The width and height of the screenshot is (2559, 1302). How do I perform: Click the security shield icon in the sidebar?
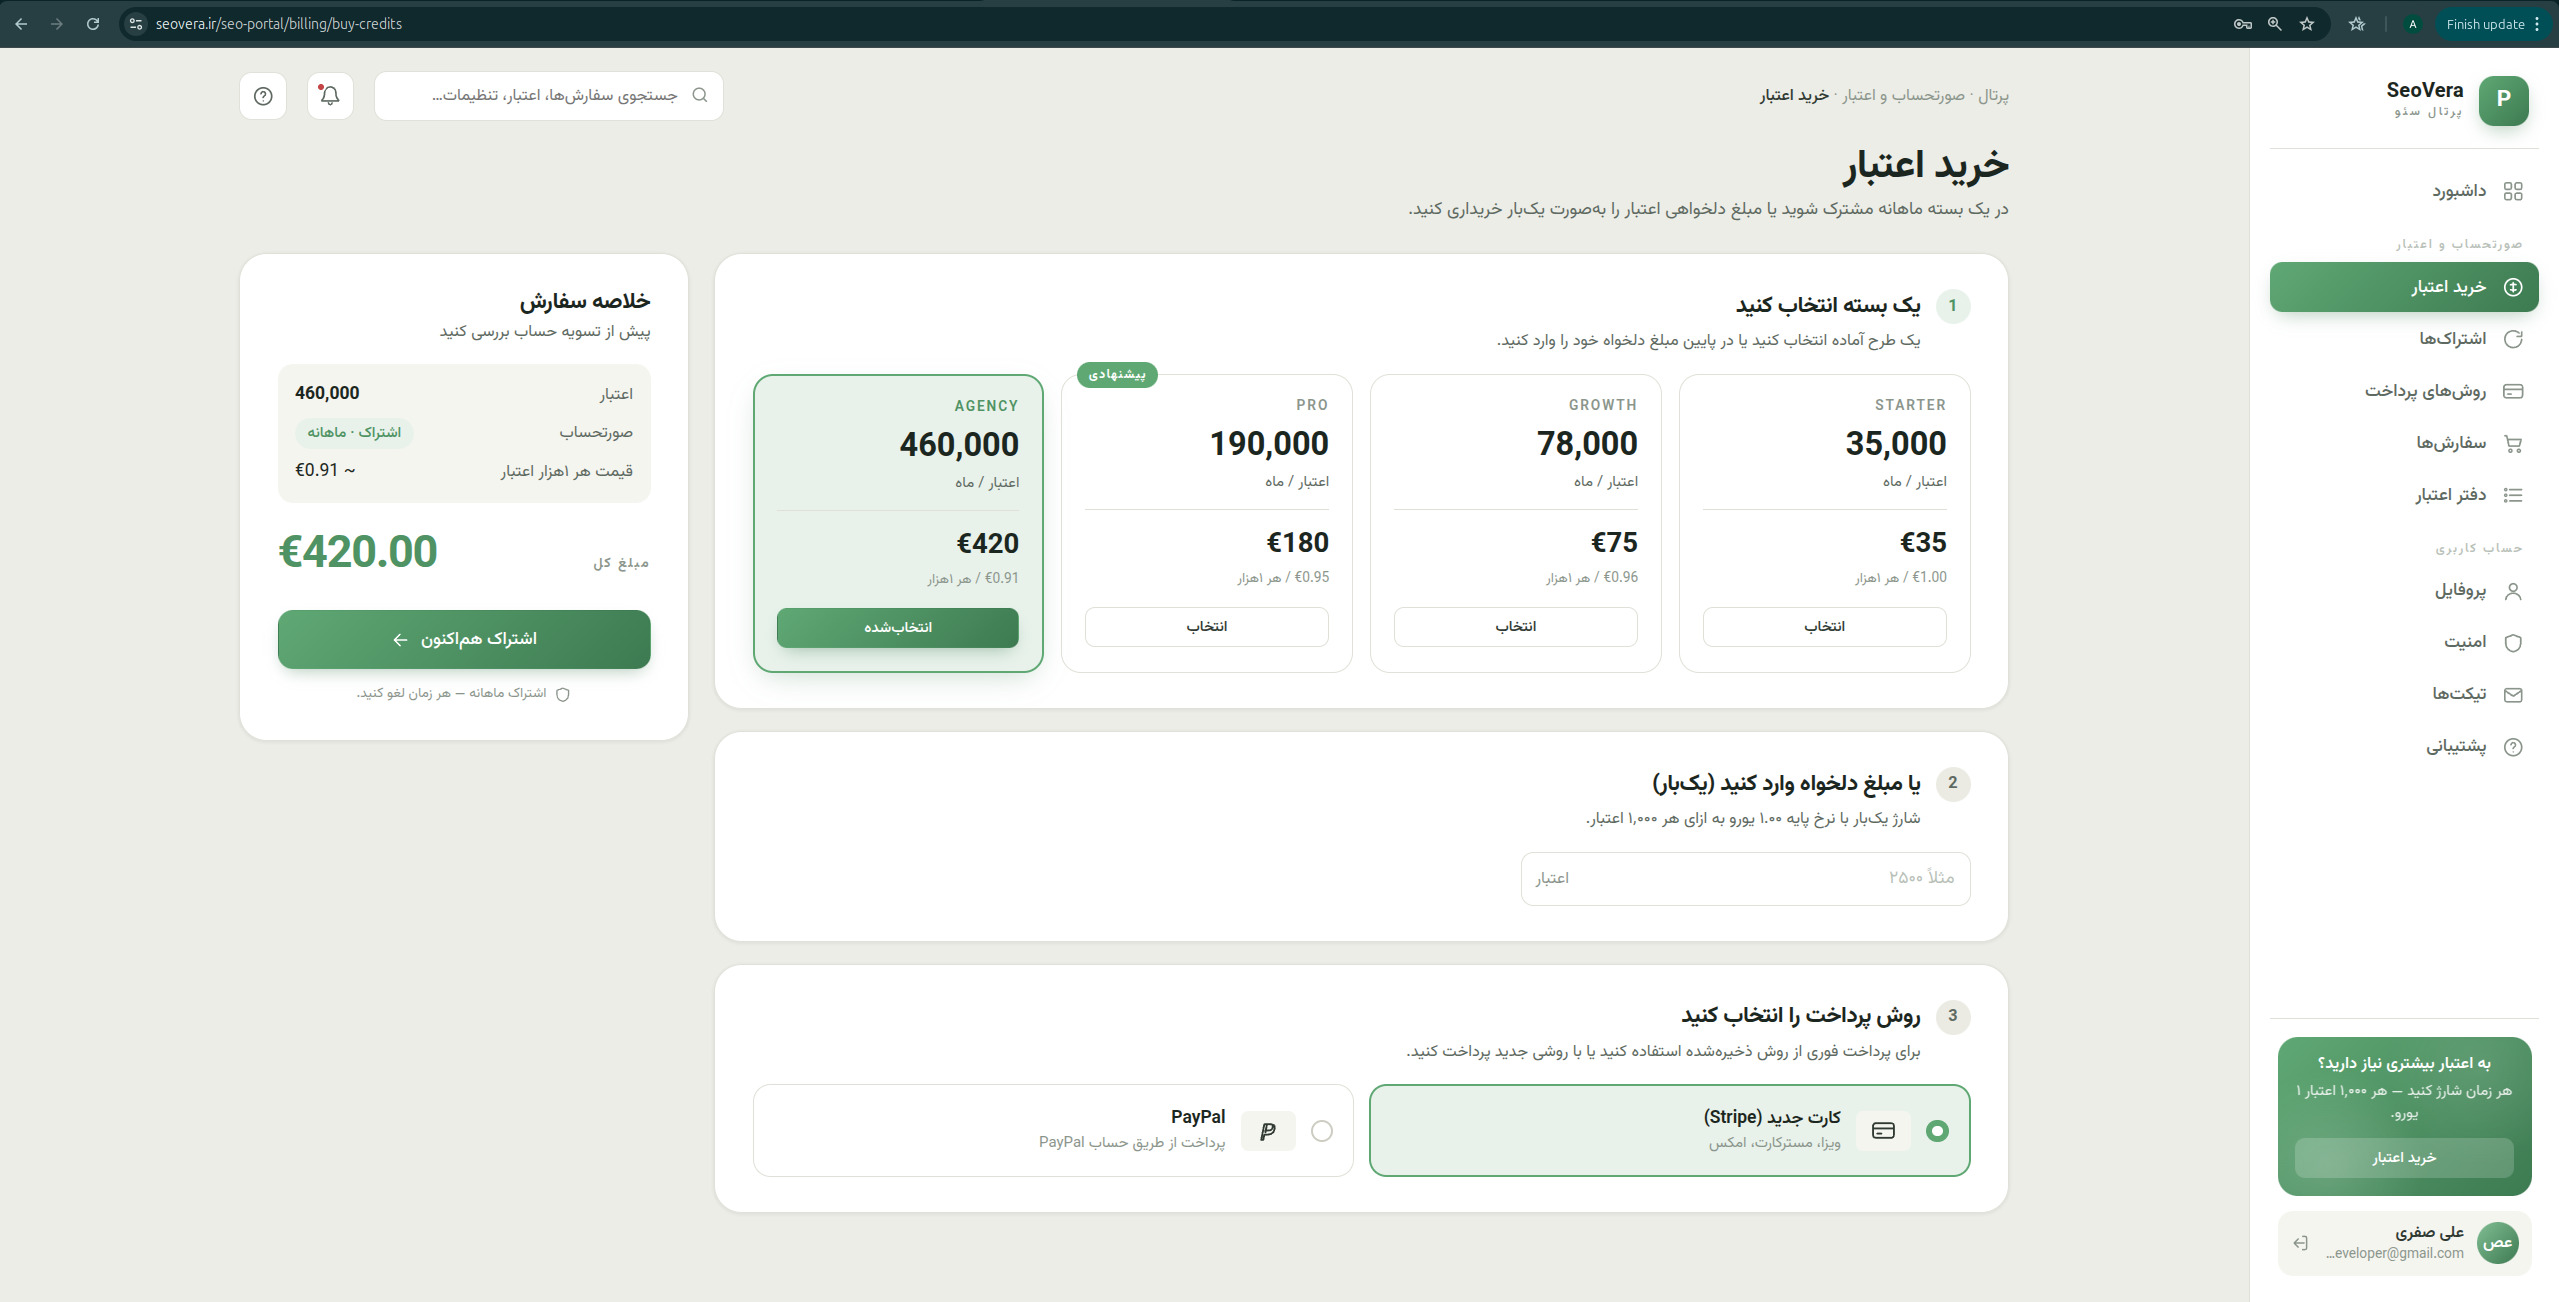[x=2513, y=643]
